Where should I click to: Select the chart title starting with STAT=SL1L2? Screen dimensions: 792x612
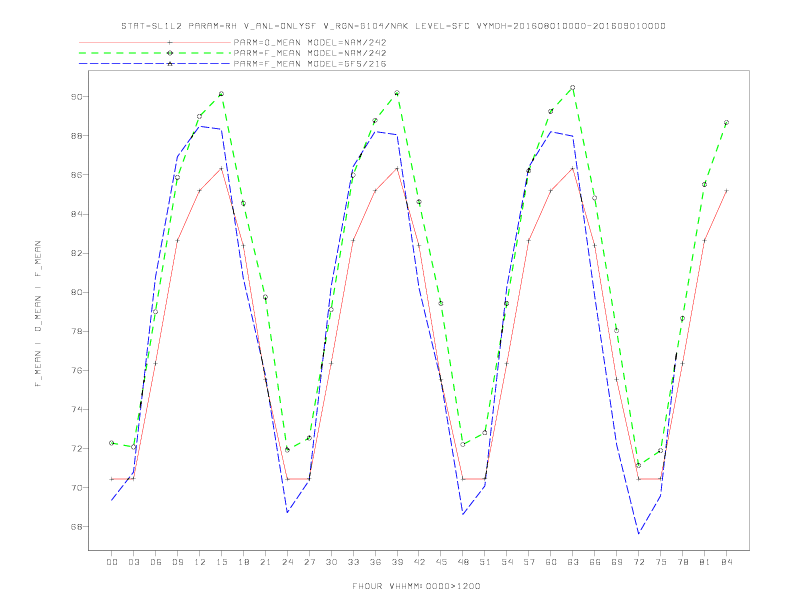[x=393, y=26]
